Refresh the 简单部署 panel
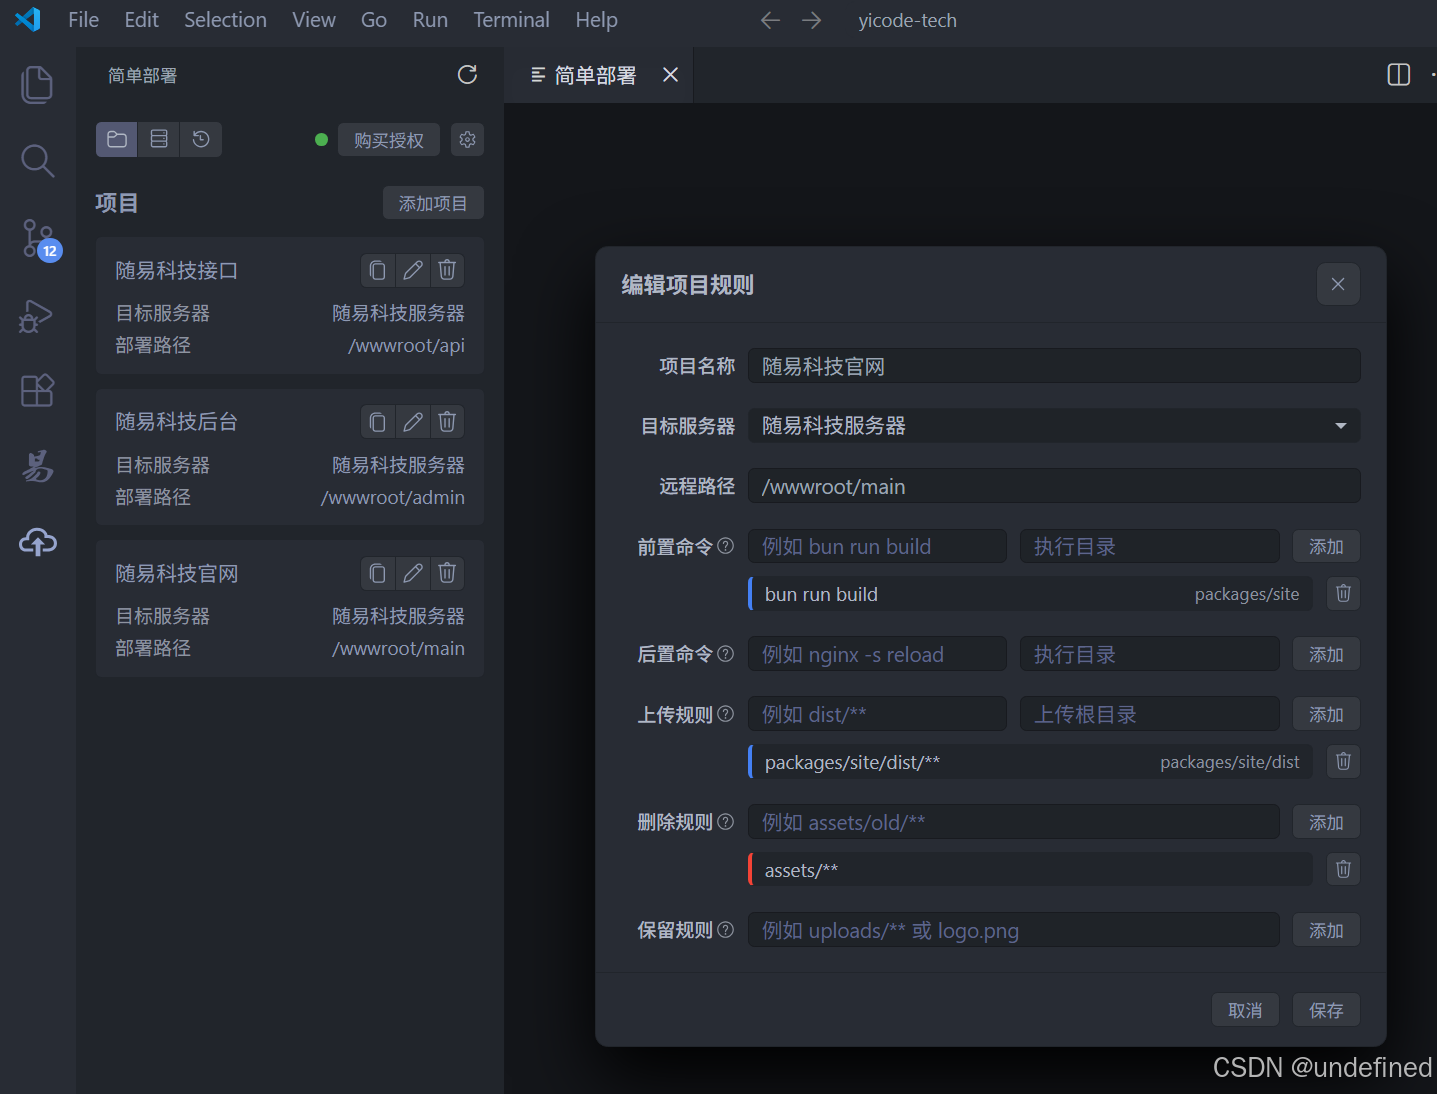This screenshot has height=1094, width=1437. click(467, 75)
